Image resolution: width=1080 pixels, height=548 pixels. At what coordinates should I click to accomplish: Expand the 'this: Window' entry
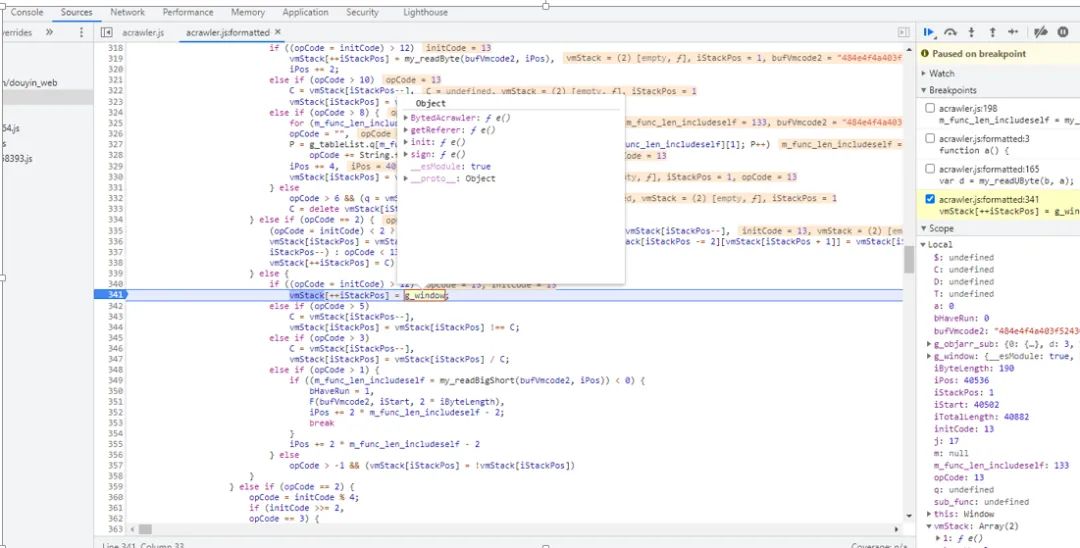(x=929, y=514)
